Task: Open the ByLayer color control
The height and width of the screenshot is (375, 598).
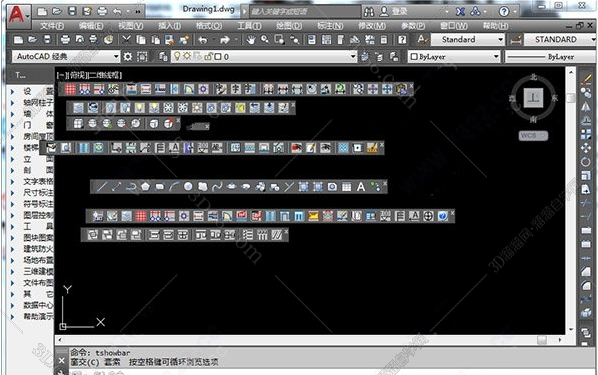Action: tap(454, 57)
